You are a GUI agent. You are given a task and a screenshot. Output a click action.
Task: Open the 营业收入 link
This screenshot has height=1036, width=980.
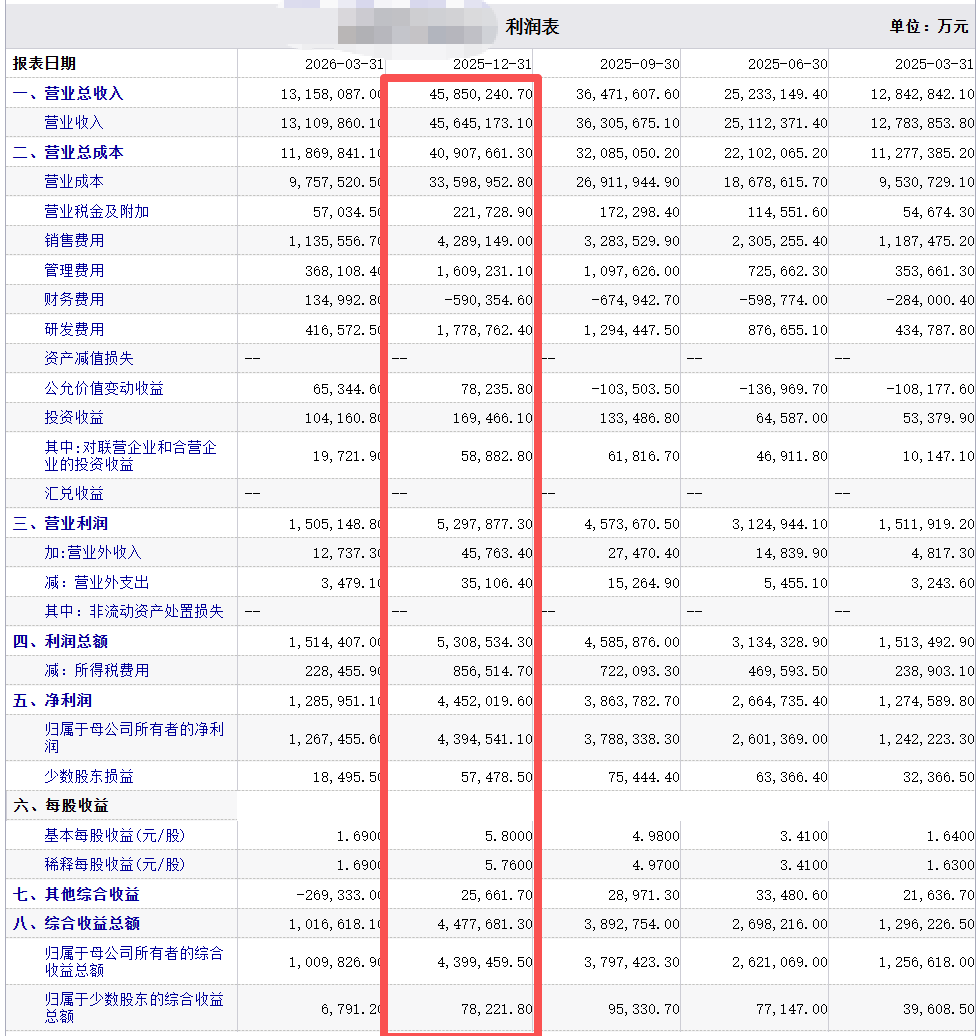(74, 123)
